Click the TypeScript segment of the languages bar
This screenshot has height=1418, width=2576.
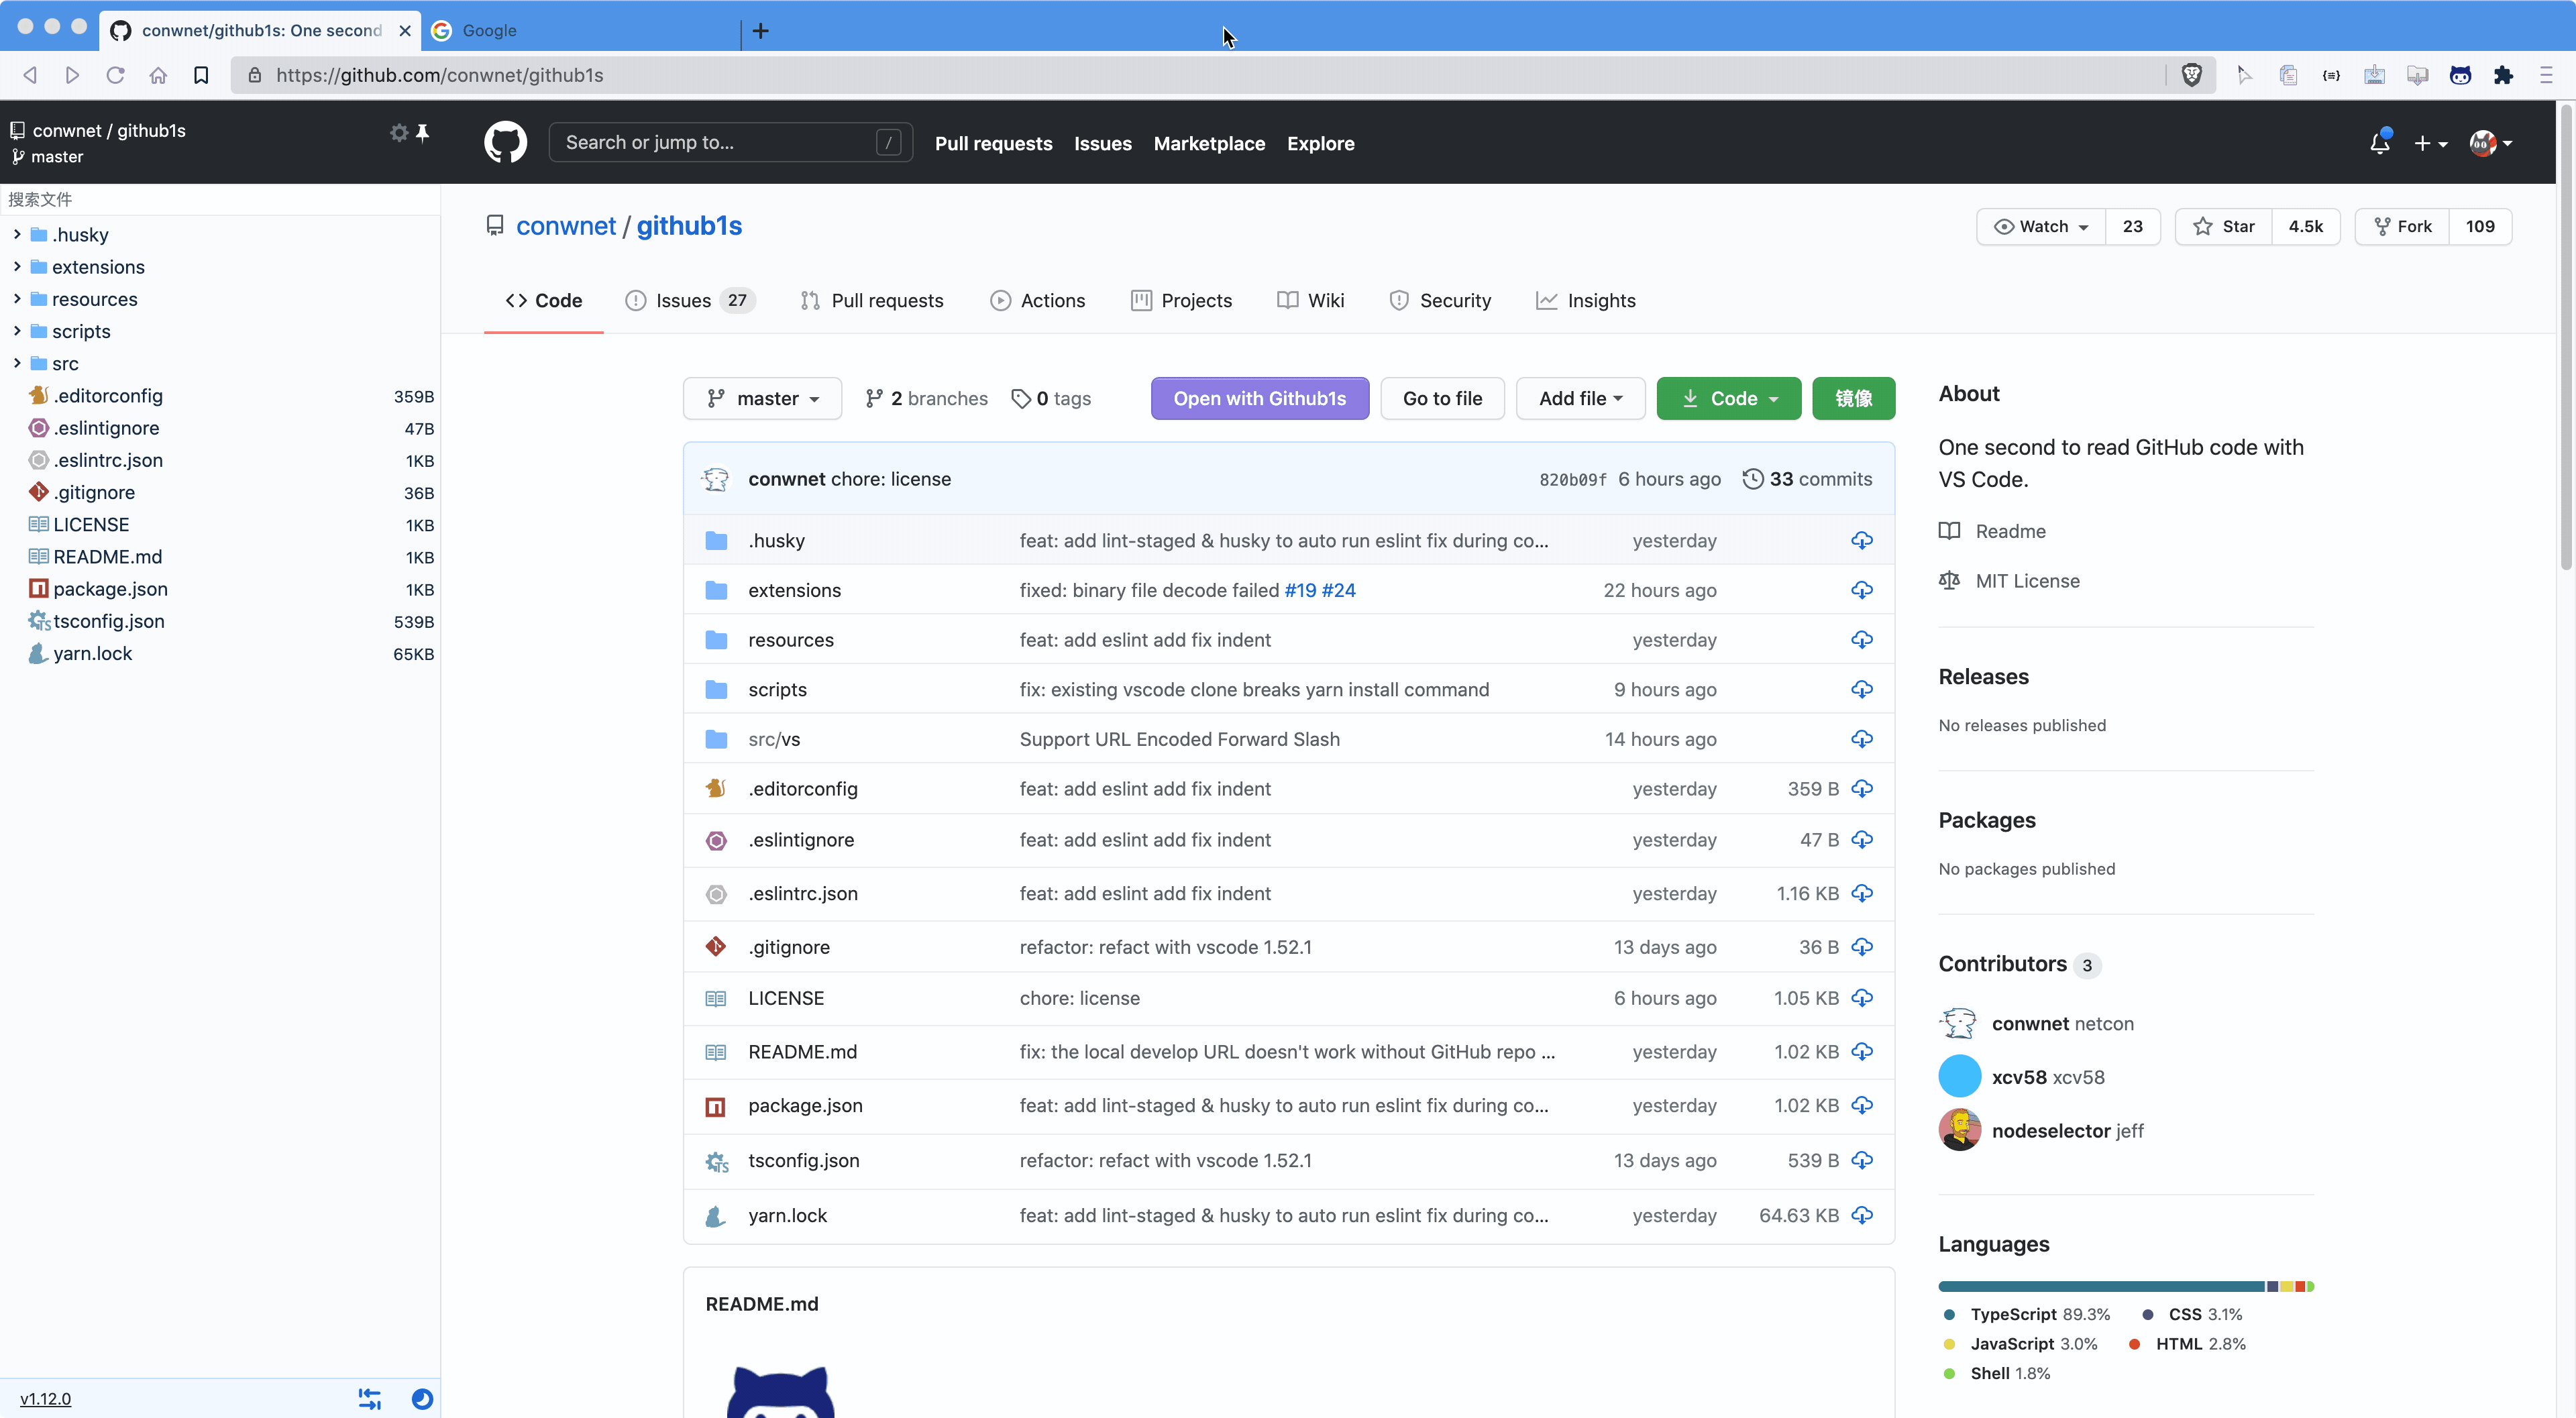coord(2100,1286)
